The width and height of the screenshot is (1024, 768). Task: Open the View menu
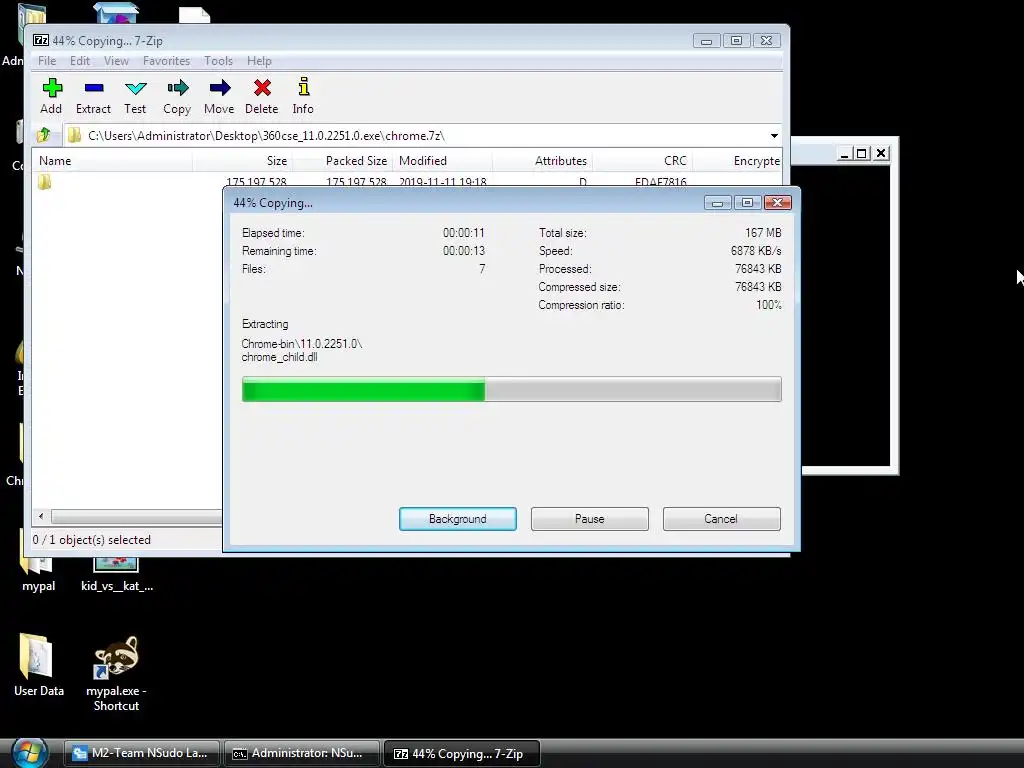click(x=116, y=61)
